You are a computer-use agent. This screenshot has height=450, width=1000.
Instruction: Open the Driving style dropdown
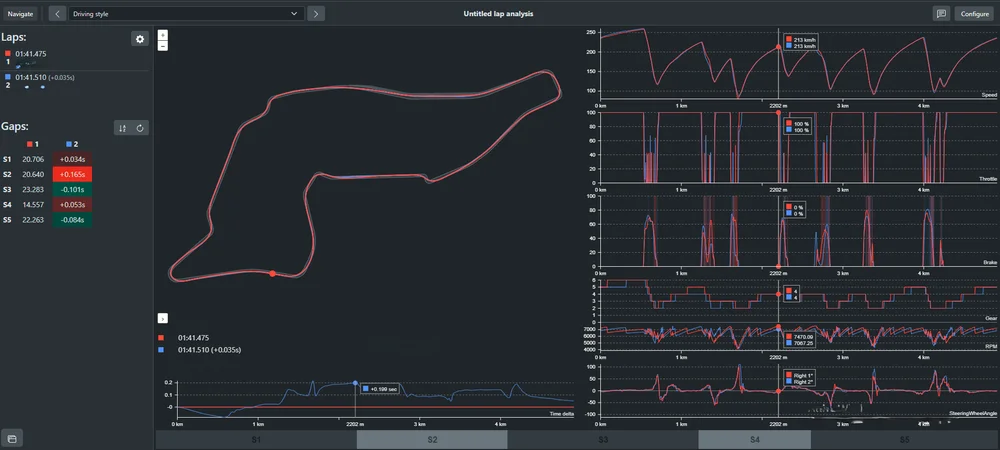pyautogui.click(x=186, y=13)
